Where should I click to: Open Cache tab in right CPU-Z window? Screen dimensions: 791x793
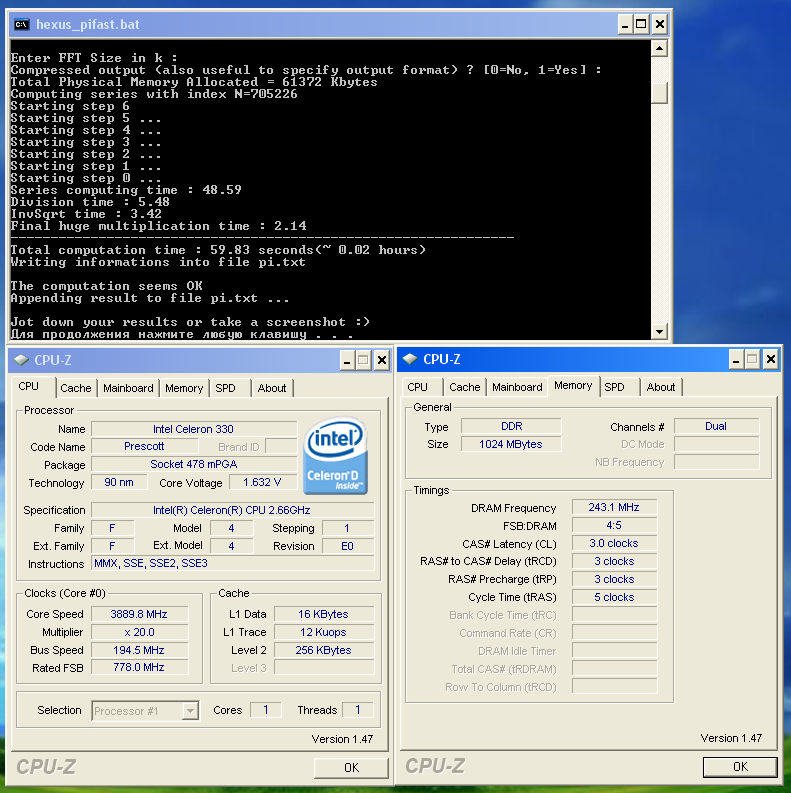pos(465,387)
